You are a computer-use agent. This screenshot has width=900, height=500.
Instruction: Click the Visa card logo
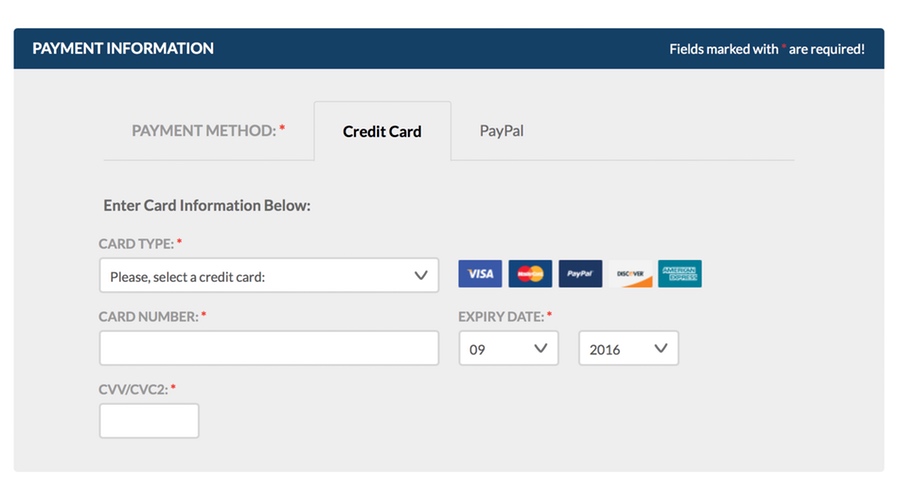(x=480, y=274)
